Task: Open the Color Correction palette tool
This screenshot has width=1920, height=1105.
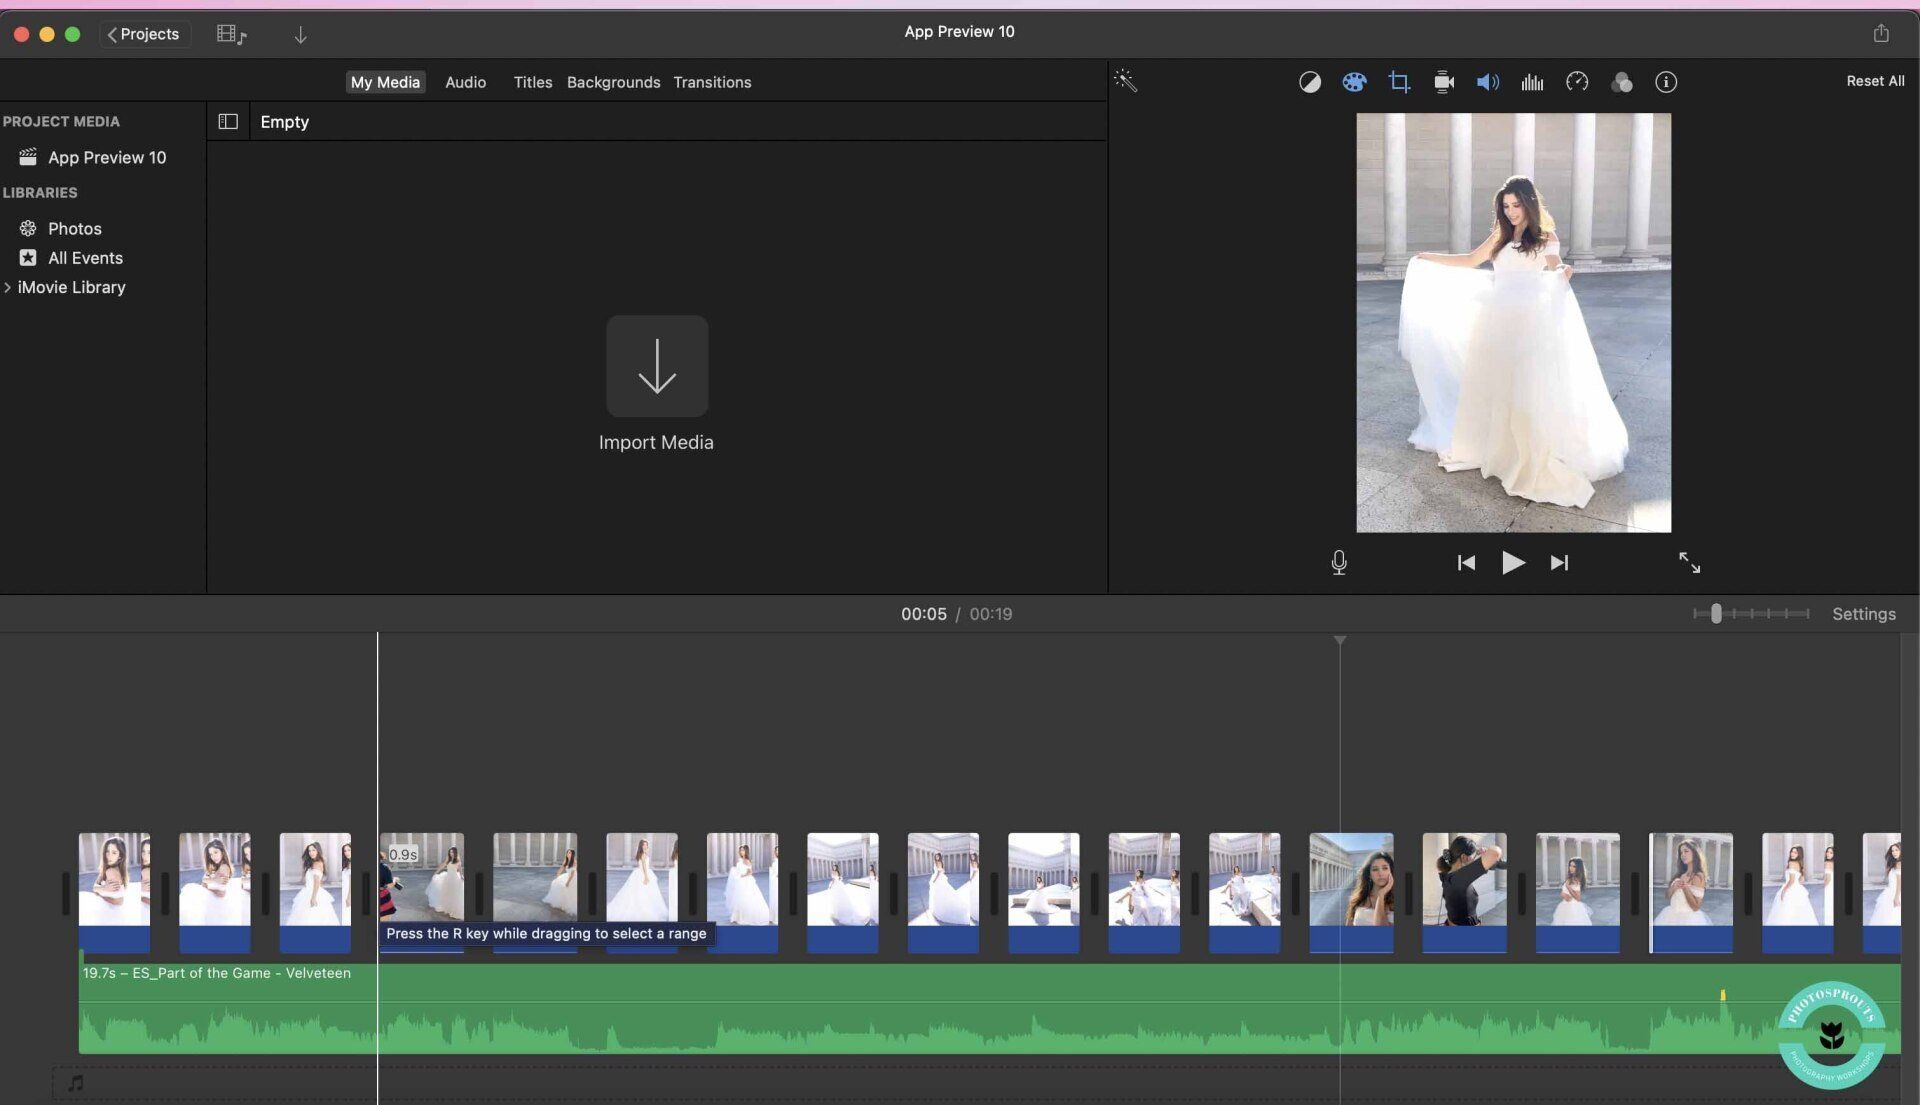Action: pyautogui.click(x=1354, y=82)
